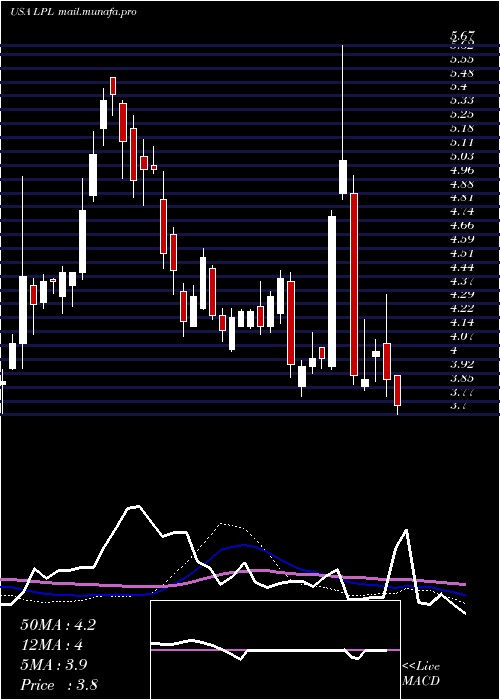The height and width of the screenshot is (700, 500).
Task: Click the 3.7 bottom price label
Action: pos(458,406)
